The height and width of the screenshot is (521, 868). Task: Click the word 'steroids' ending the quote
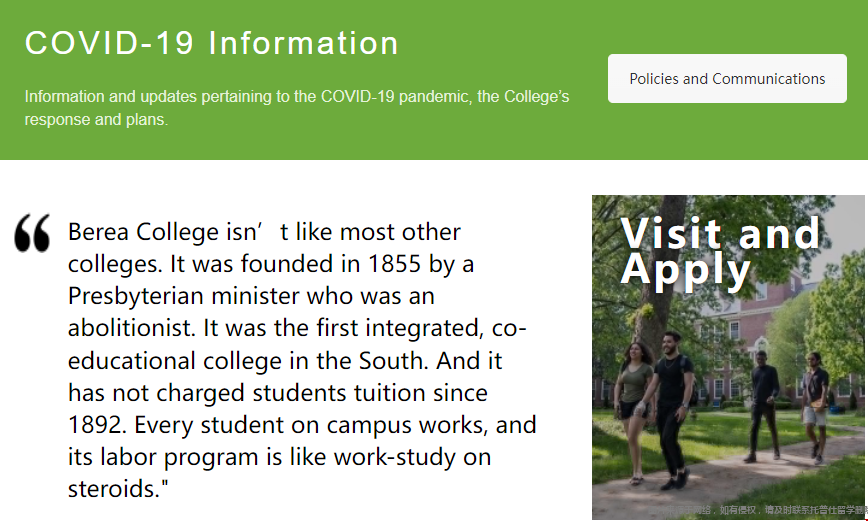(113, 489)
